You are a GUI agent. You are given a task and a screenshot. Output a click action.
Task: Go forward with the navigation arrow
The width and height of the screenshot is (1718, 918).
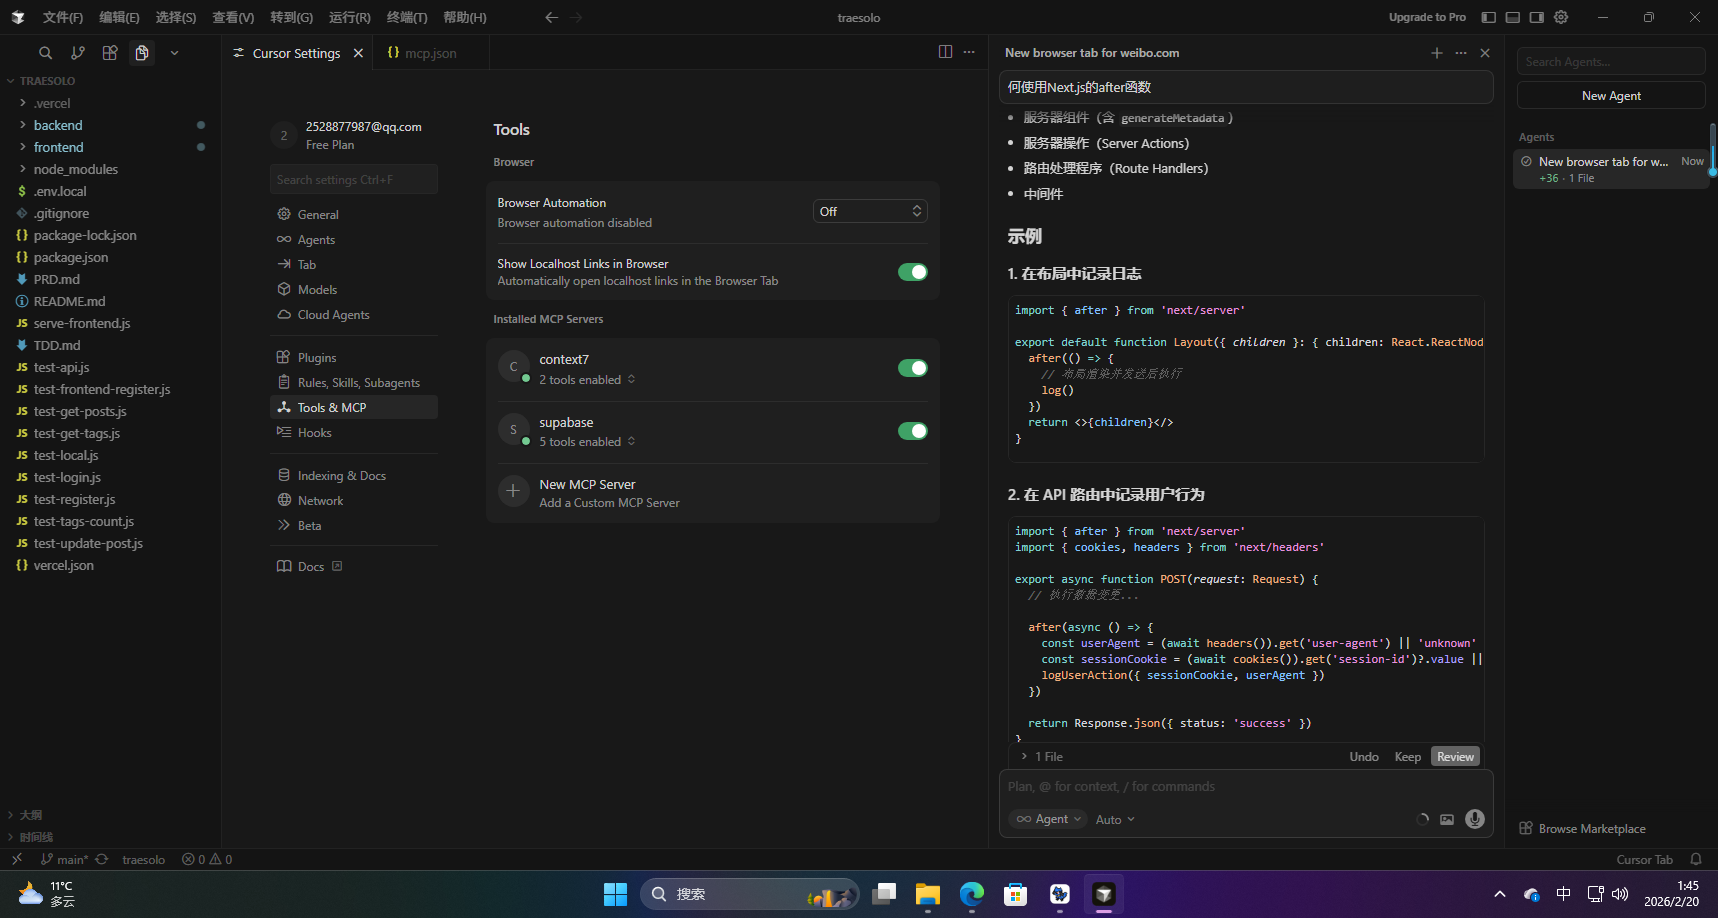[x=576, y=17]
